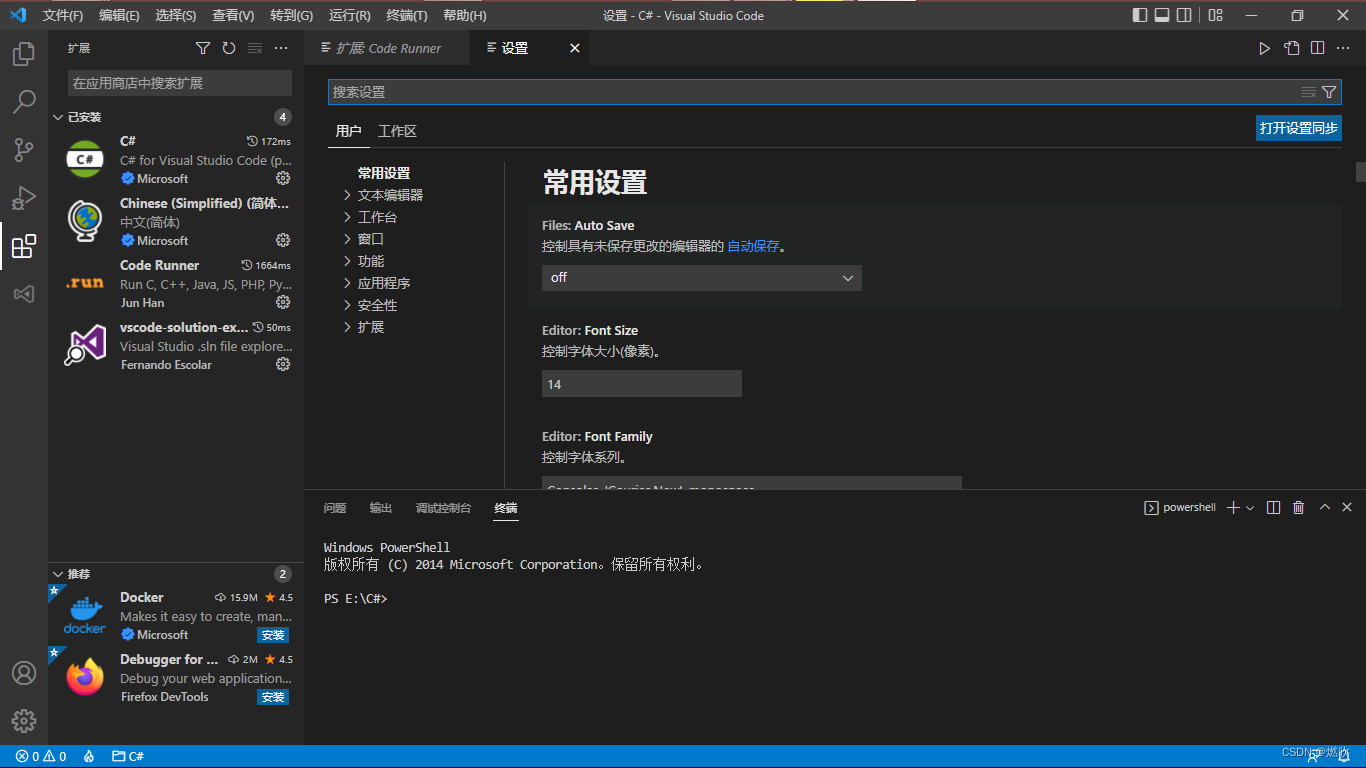This screenshot has width=1366, height=768.
Task: Filter extensions with the funnel icon
Action: coord(203,48)
